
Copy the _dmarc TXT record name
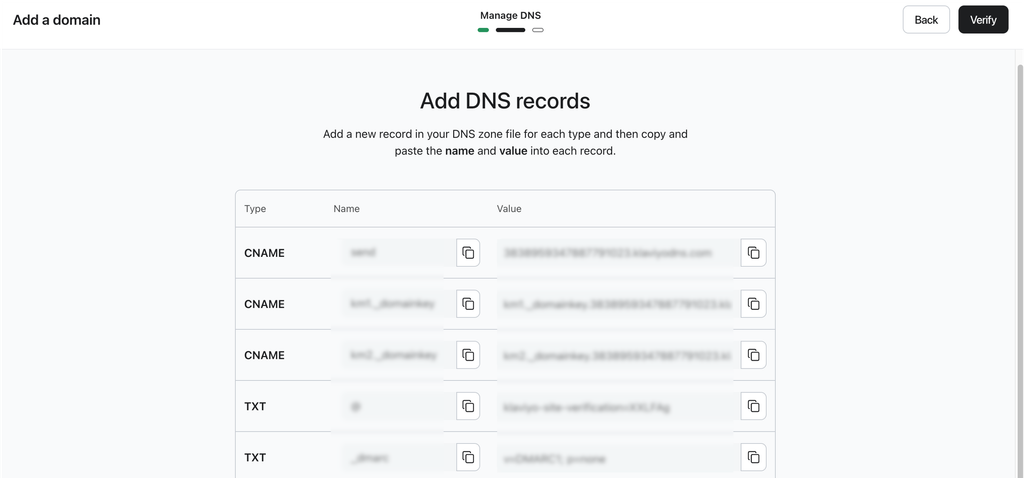click(x=468, y=456)
